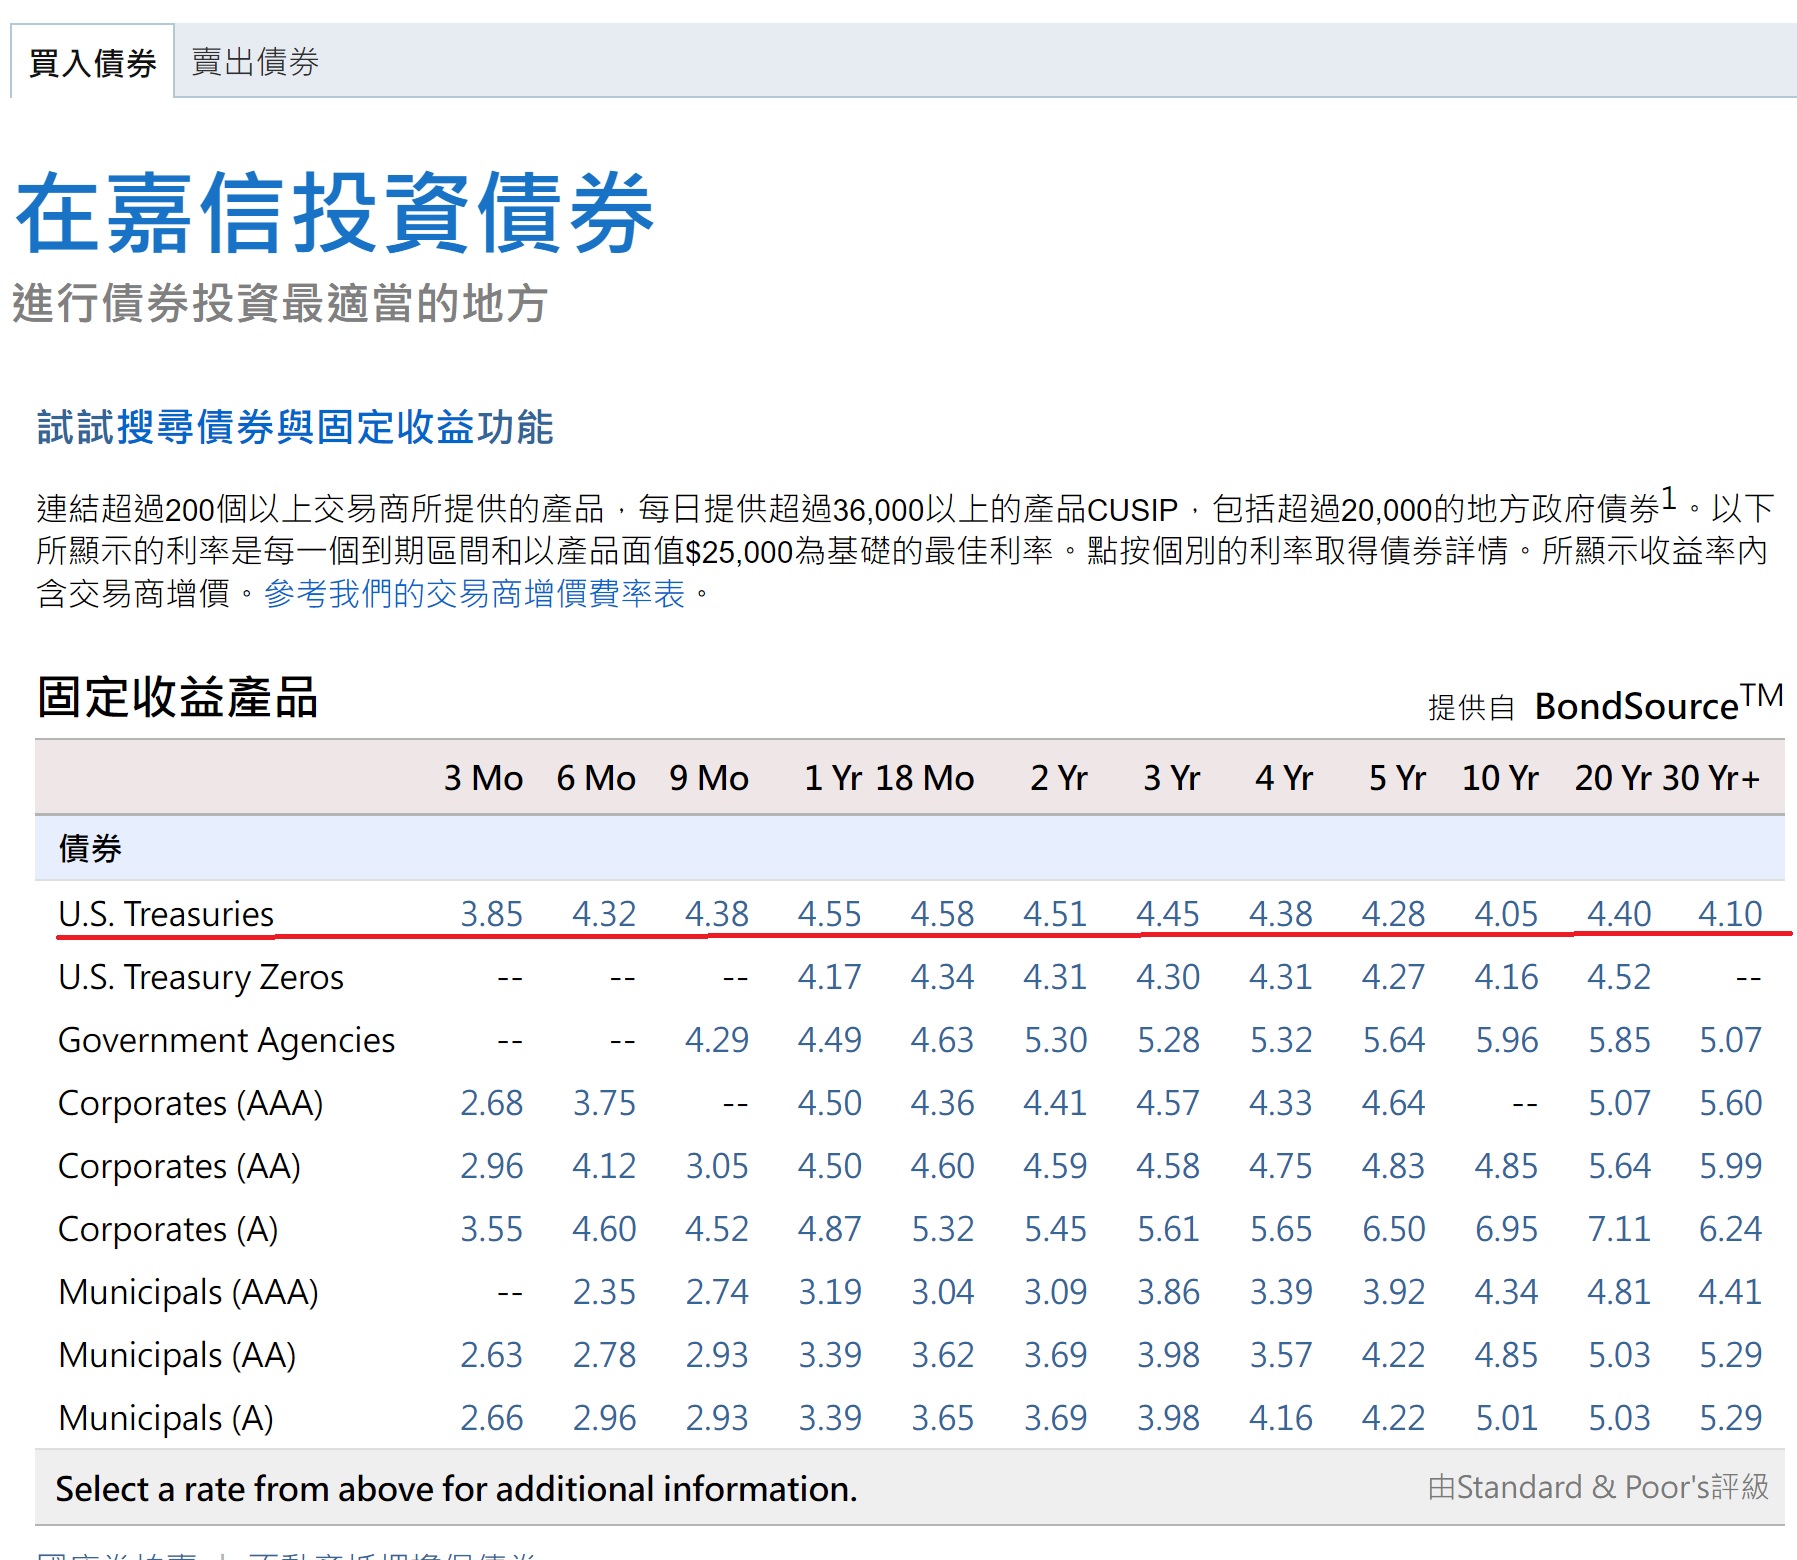Viewport: 1797px width, 1560px height.
Task: Select Government Agencies 9 Mo rate 4.29
Action: coord(717,1040)
